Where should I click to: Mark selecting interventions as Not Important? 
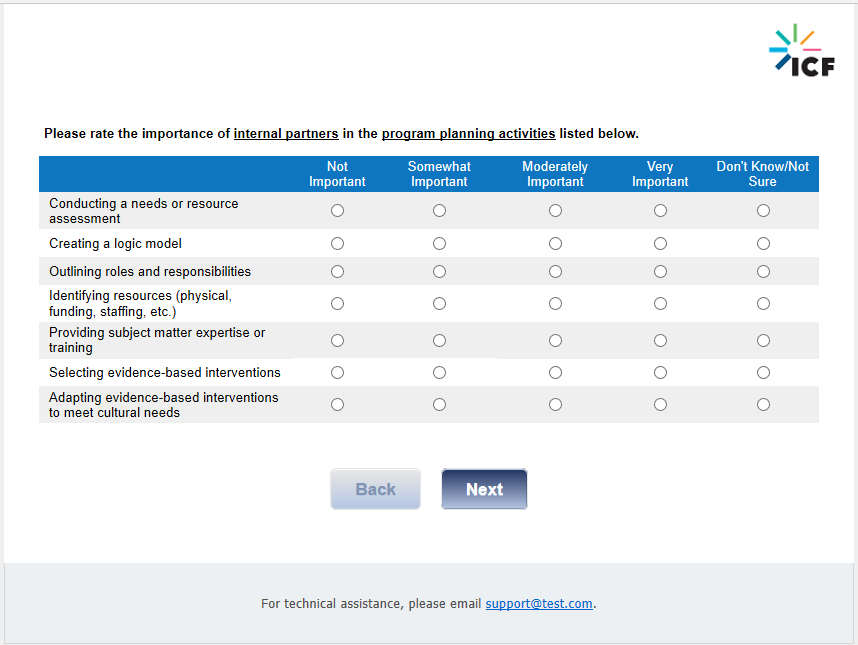tap(337, 373)
